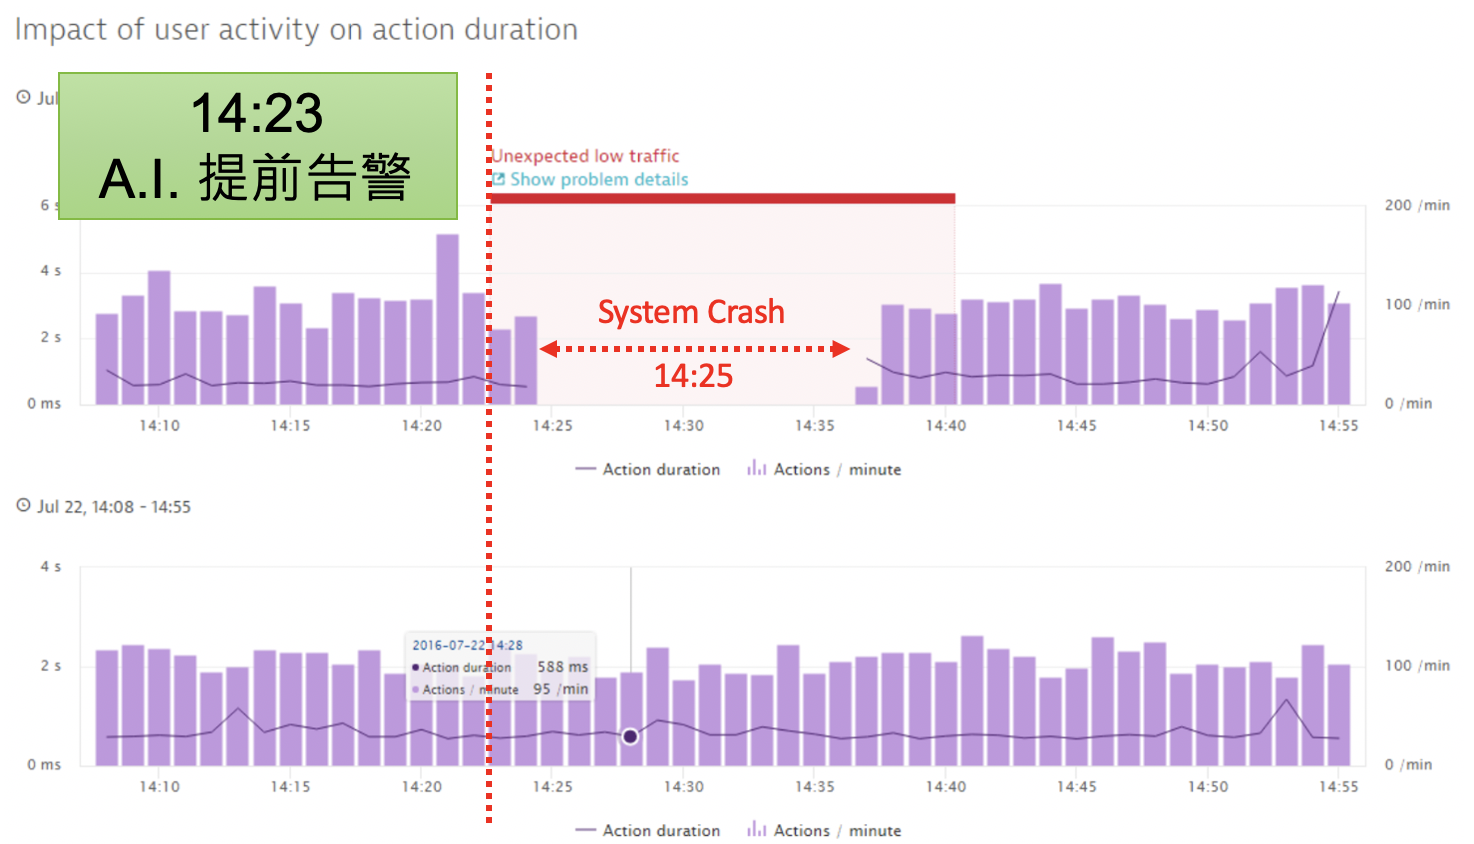
Task: Hide the Actions / minute series in the bottom chart legend
Action: point(837,830)
